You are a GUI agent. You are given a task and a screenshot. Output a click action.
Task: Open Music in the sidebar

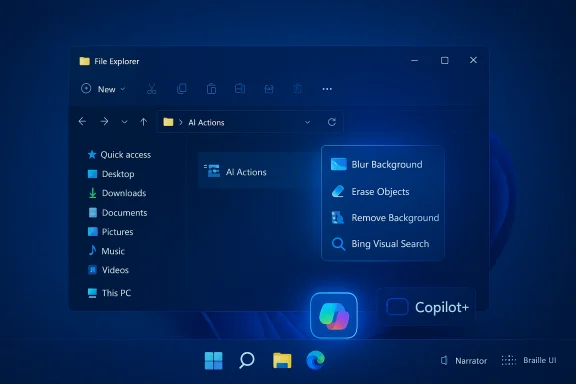coord(106,251)
